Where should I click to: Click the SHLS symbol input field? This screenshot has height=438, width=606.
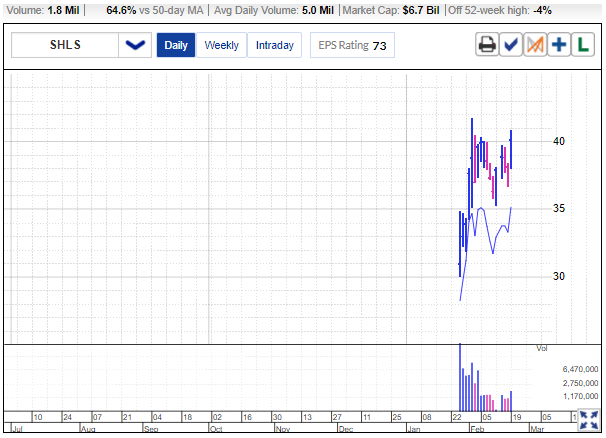(x=66, y=46)
